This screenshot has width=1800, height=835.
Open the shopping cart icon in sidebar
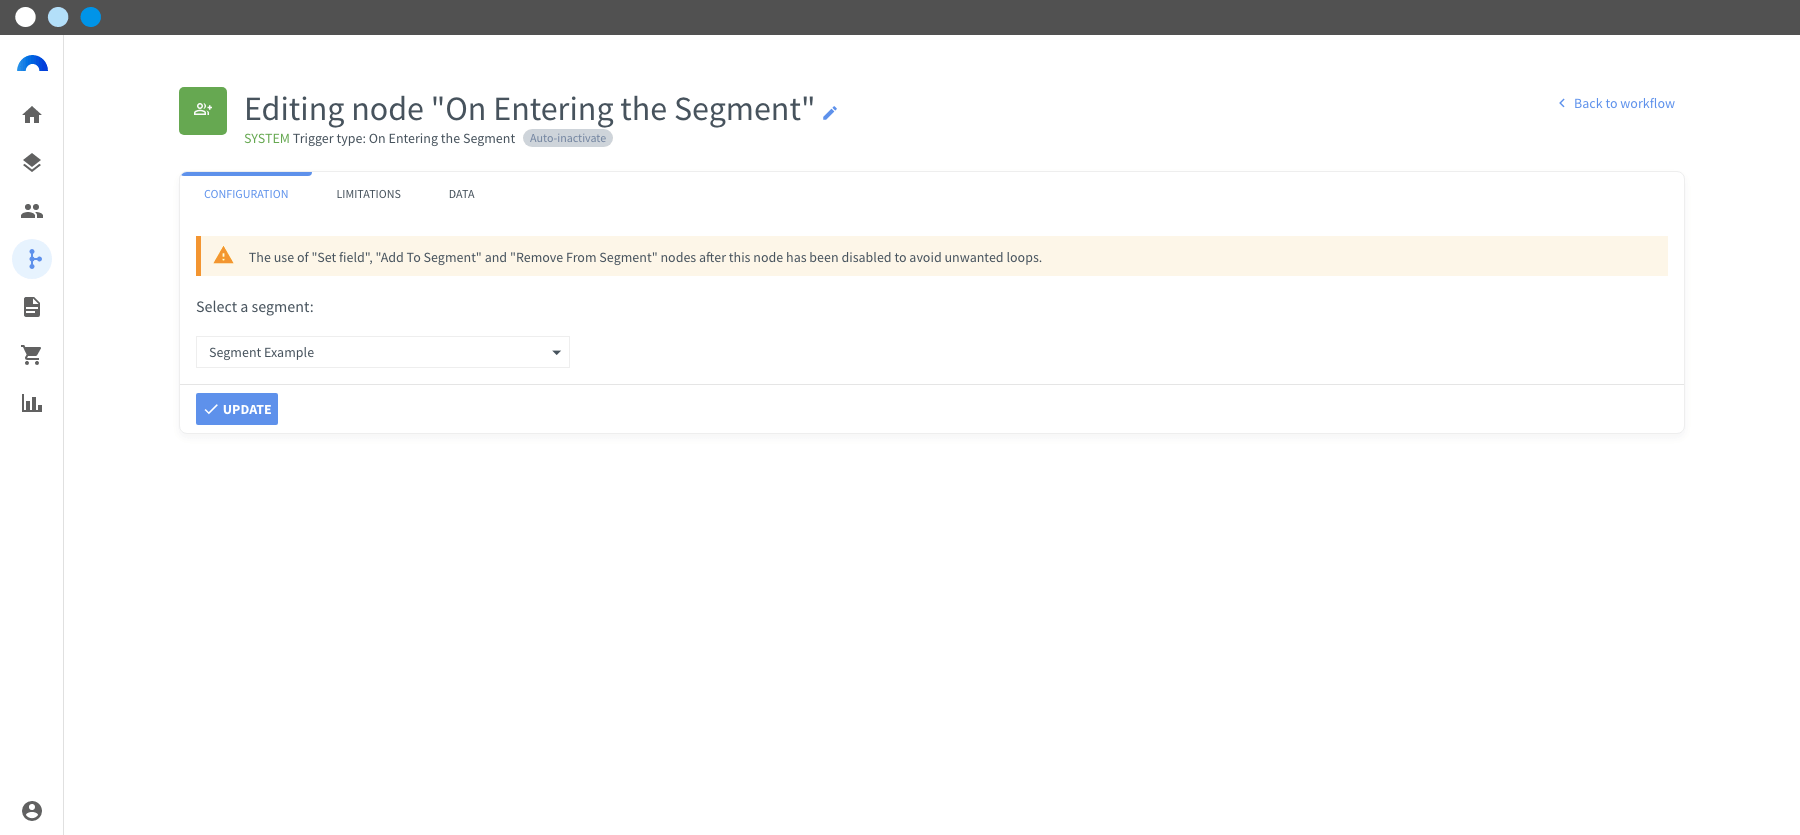[x=32, y=355]
